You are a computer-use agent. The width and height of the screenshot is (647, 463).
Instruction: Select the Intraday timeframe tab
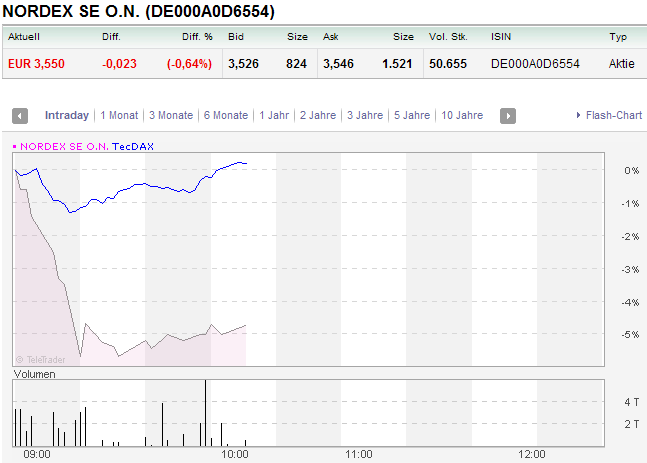point(67,115)
